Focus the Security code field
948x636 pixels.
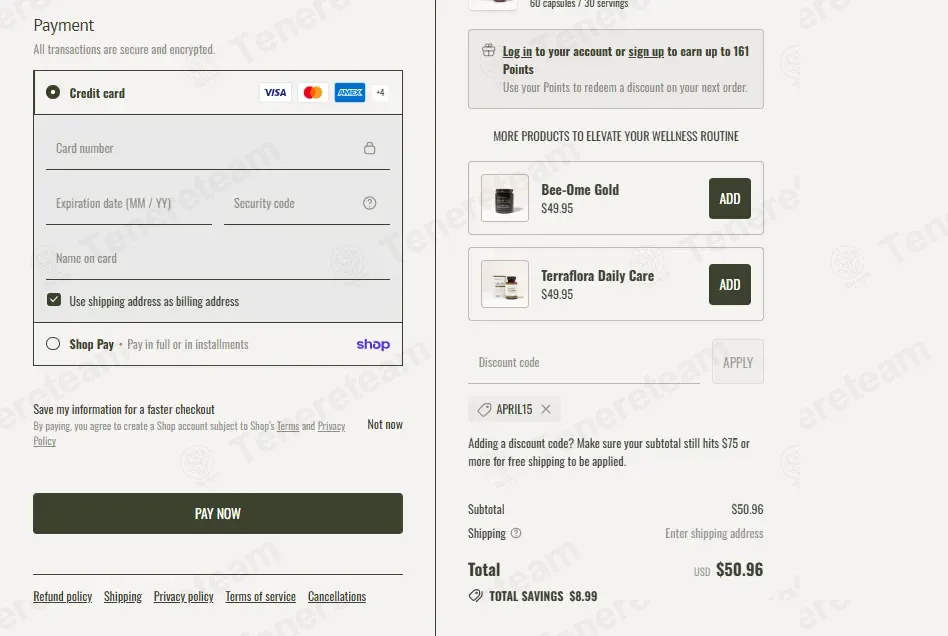coord(307,203)
